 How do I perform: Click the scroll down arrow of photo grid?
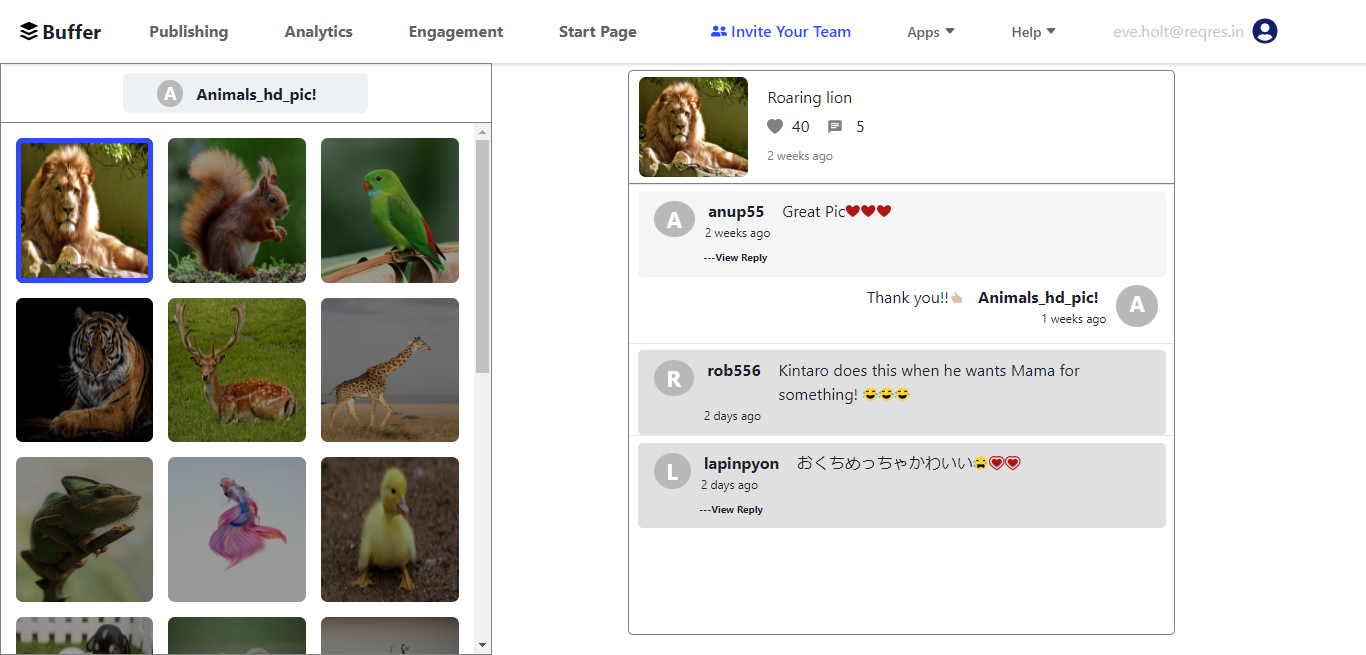(x=482, y=646)
